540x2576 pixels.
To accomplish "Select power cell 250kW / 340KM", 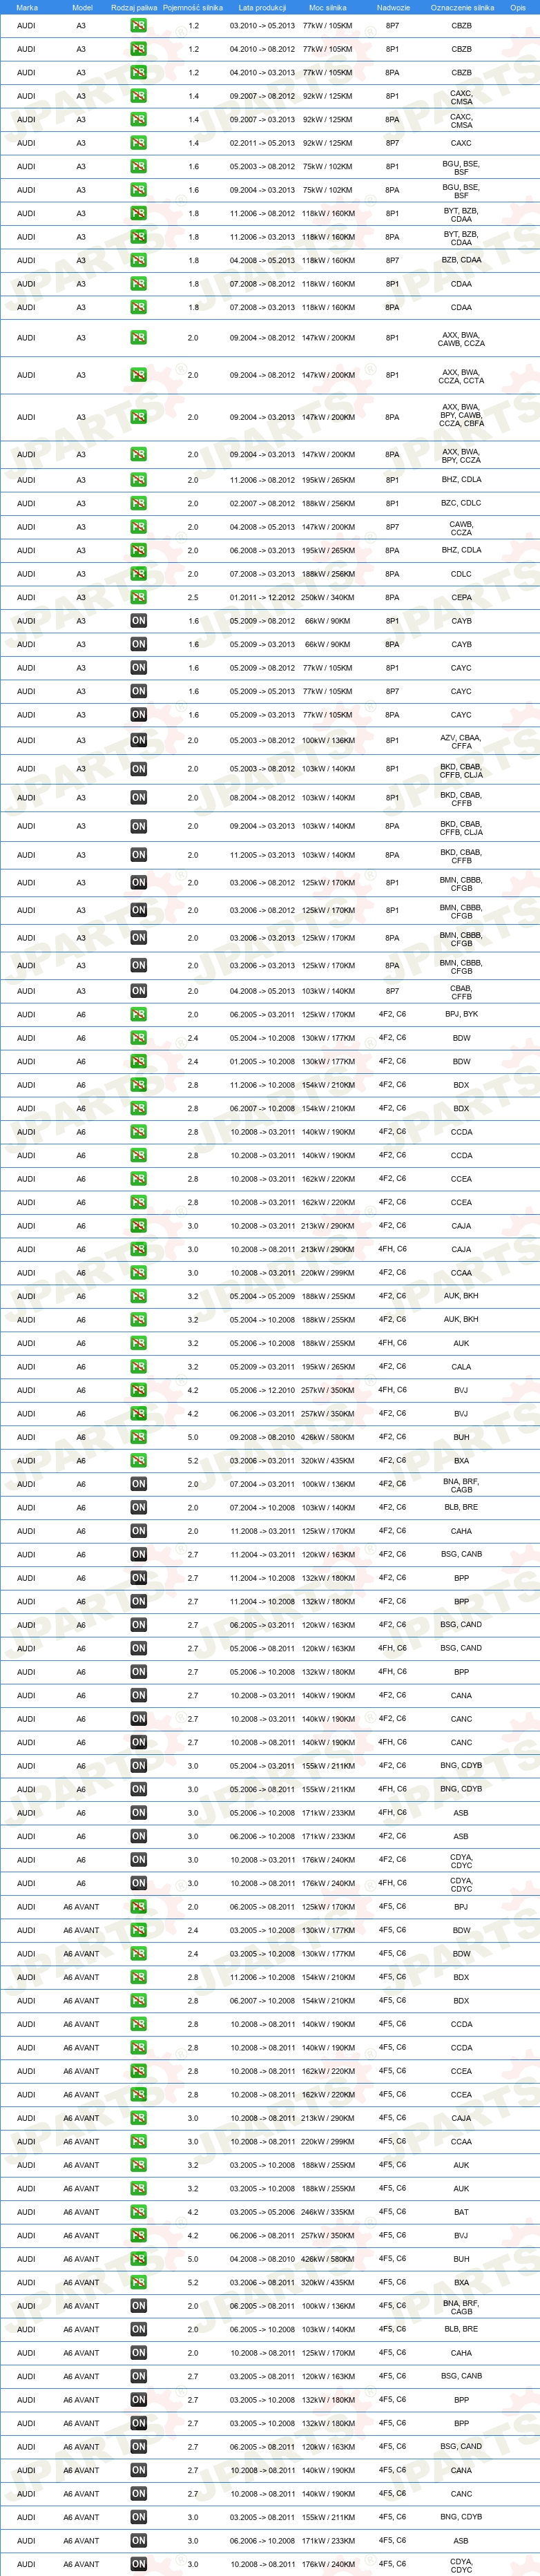I will pos(328,597).
